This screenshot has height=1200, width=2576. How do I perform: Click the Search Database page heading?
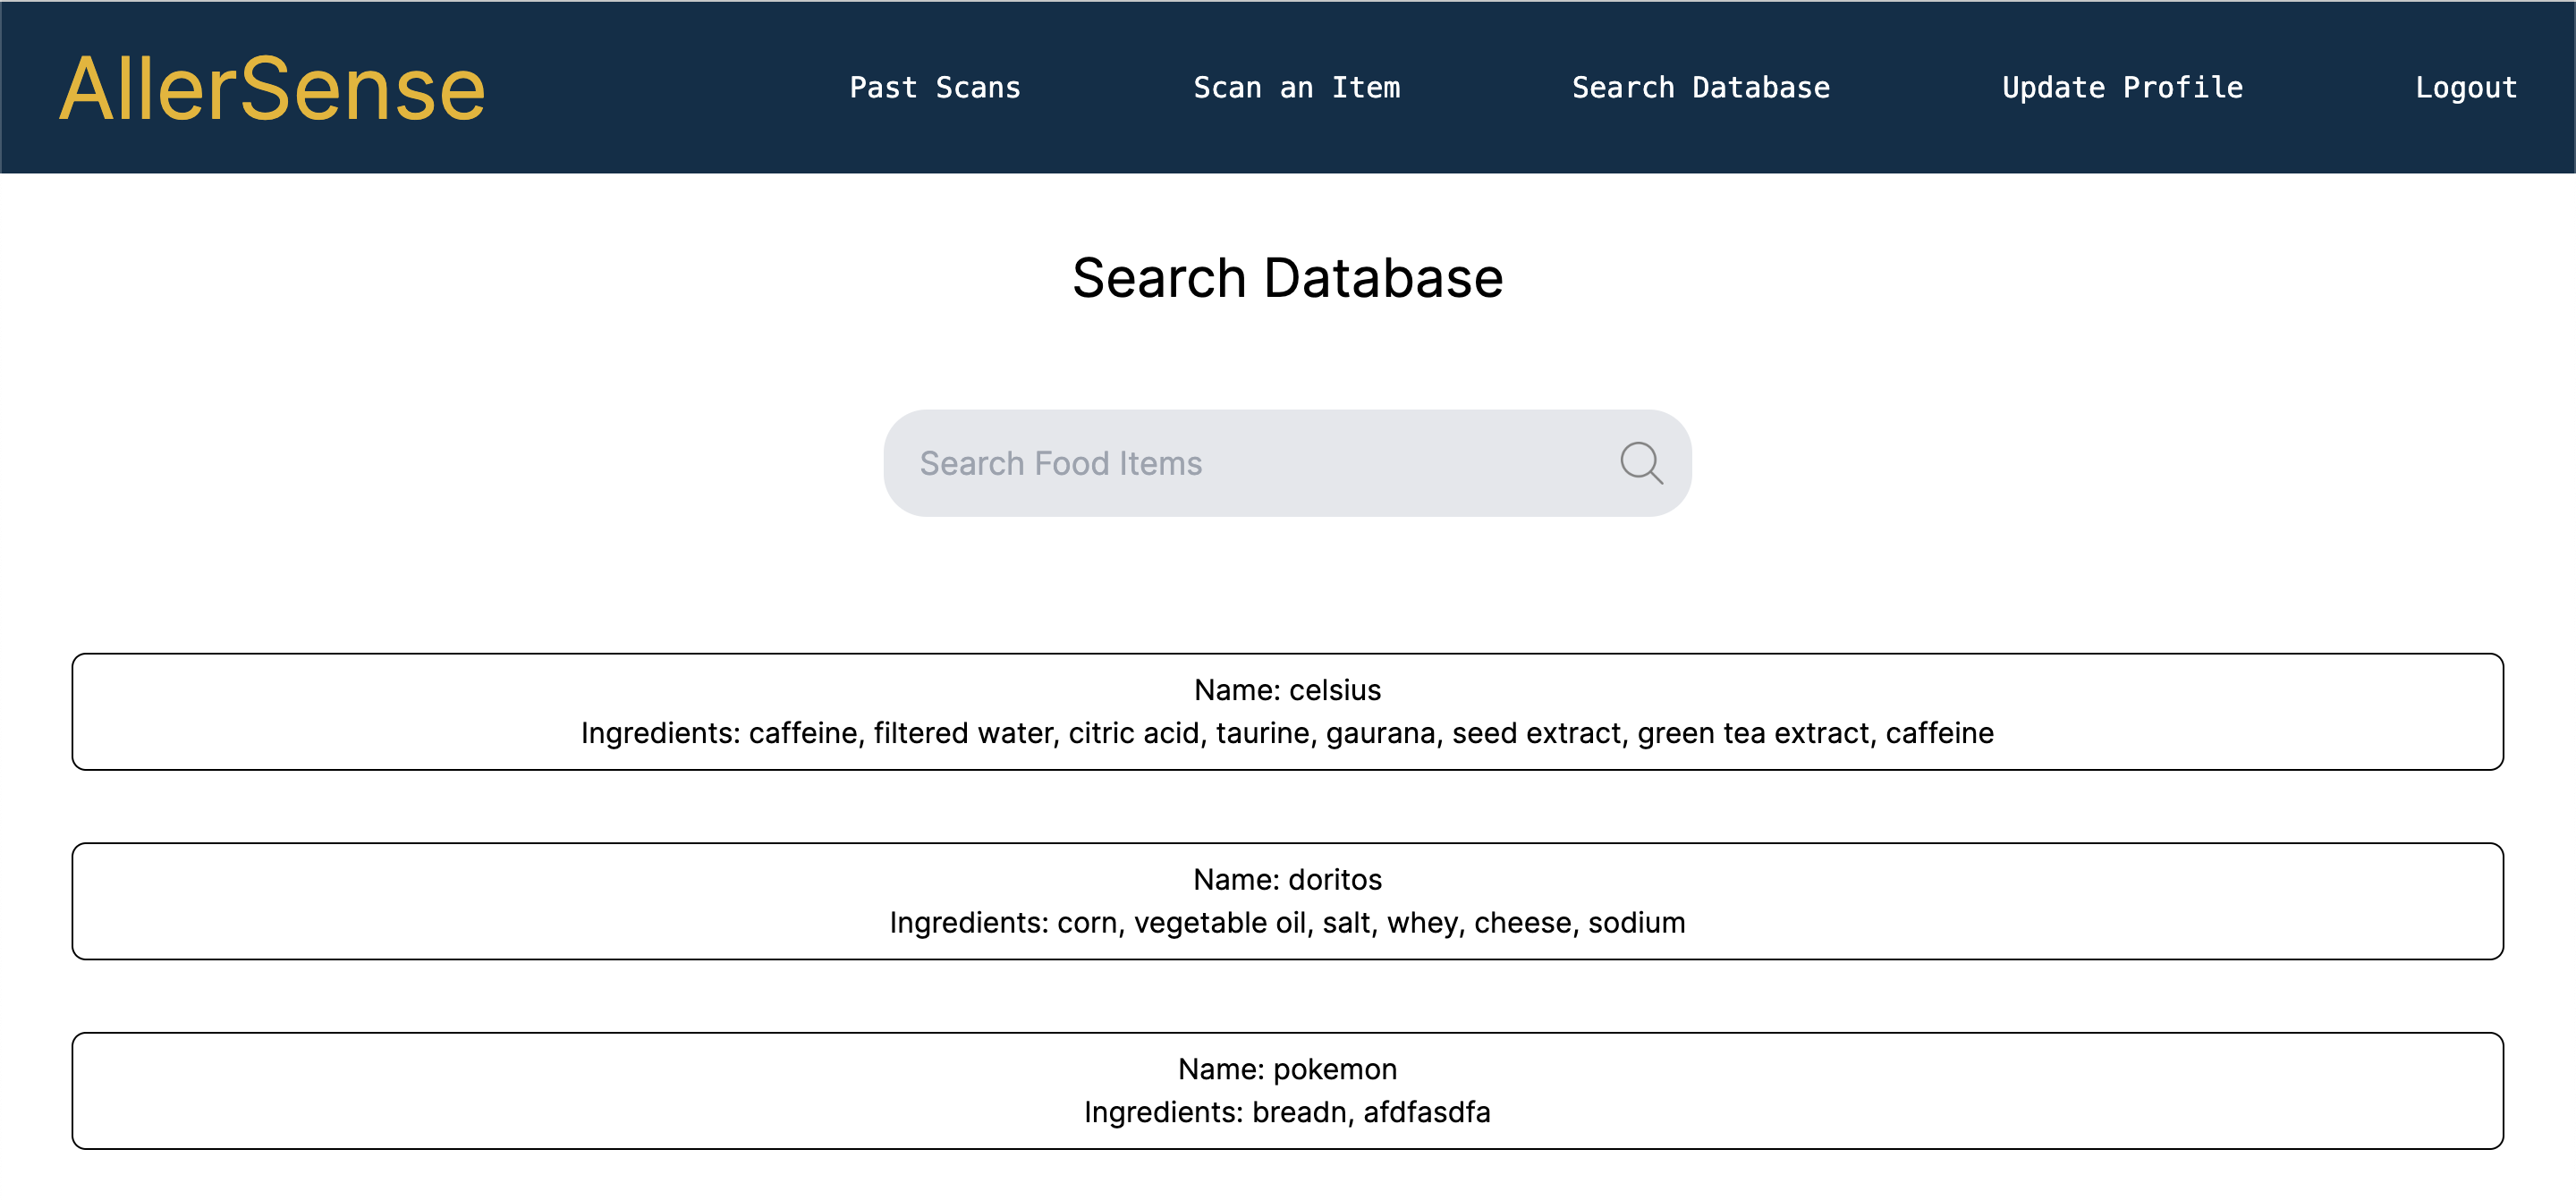pos(1287,277)
